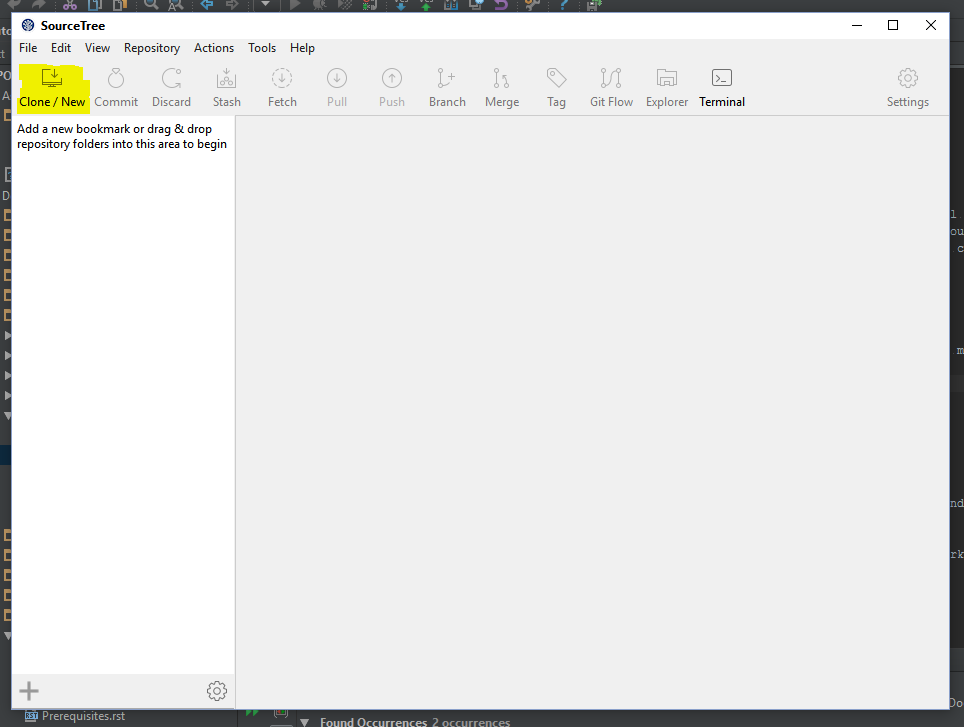Open bookmarks panel gear options

(216, 691)
